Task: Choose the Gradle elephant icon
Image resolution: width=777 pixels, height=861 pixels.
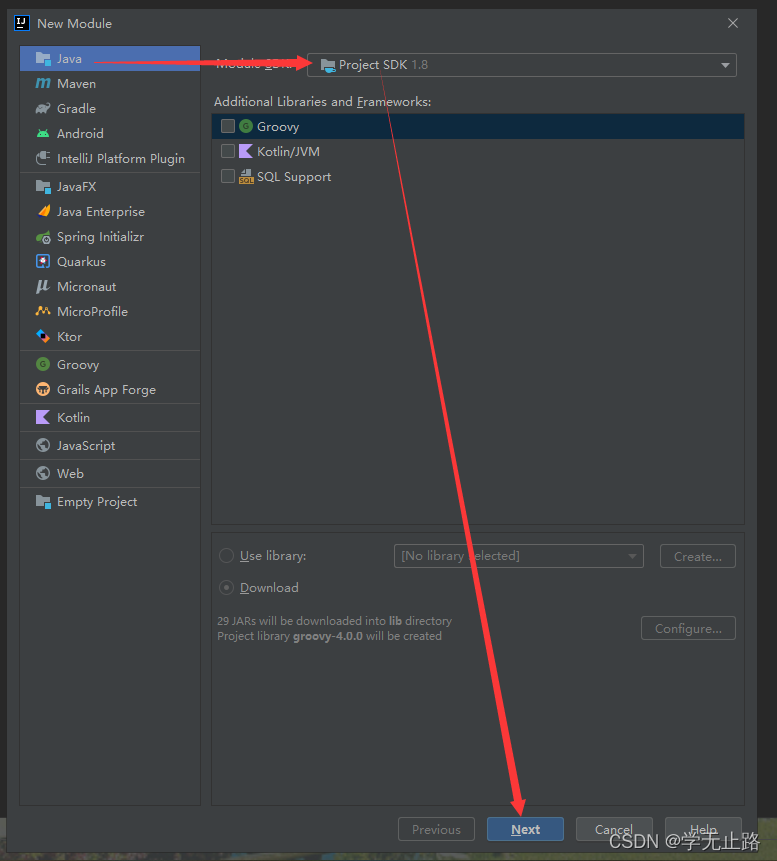Action: (43, 109)
